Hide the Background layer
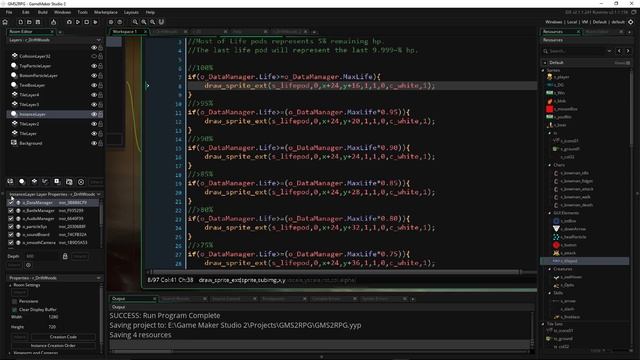 pos(94,143)
